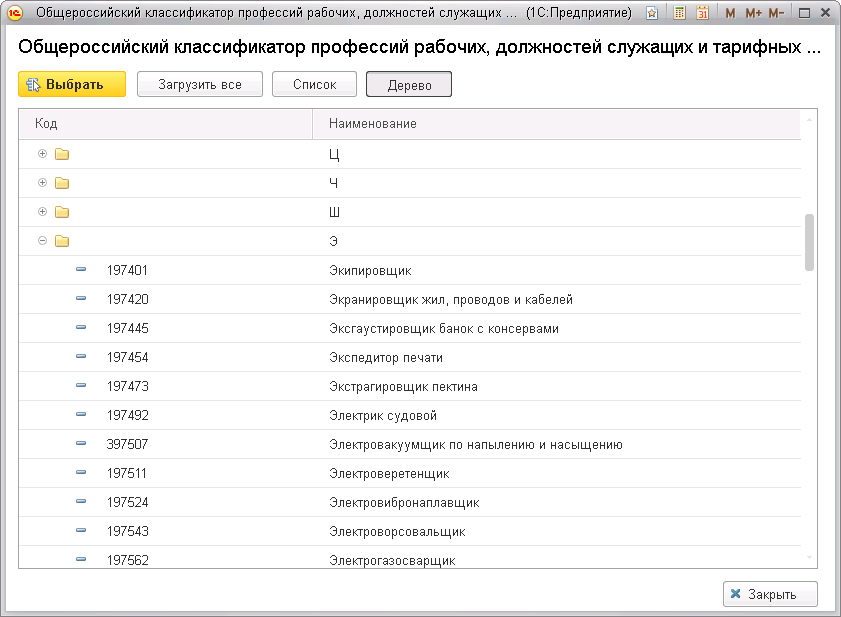Sort by the Наименование column header
This screenshot has height=617, width=841.
[x=555, y=123]
